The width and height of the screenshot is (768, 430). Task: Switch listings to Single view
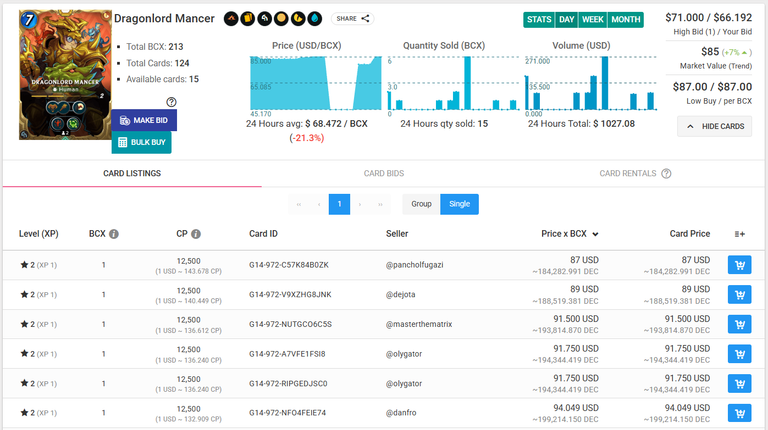(x=459, y=204)
